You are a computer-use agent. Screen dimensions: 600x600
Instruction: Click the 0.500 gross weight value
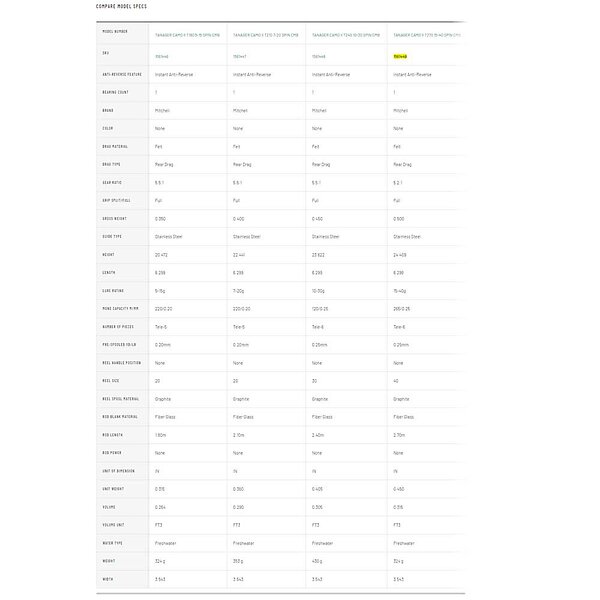click(399, 218)
